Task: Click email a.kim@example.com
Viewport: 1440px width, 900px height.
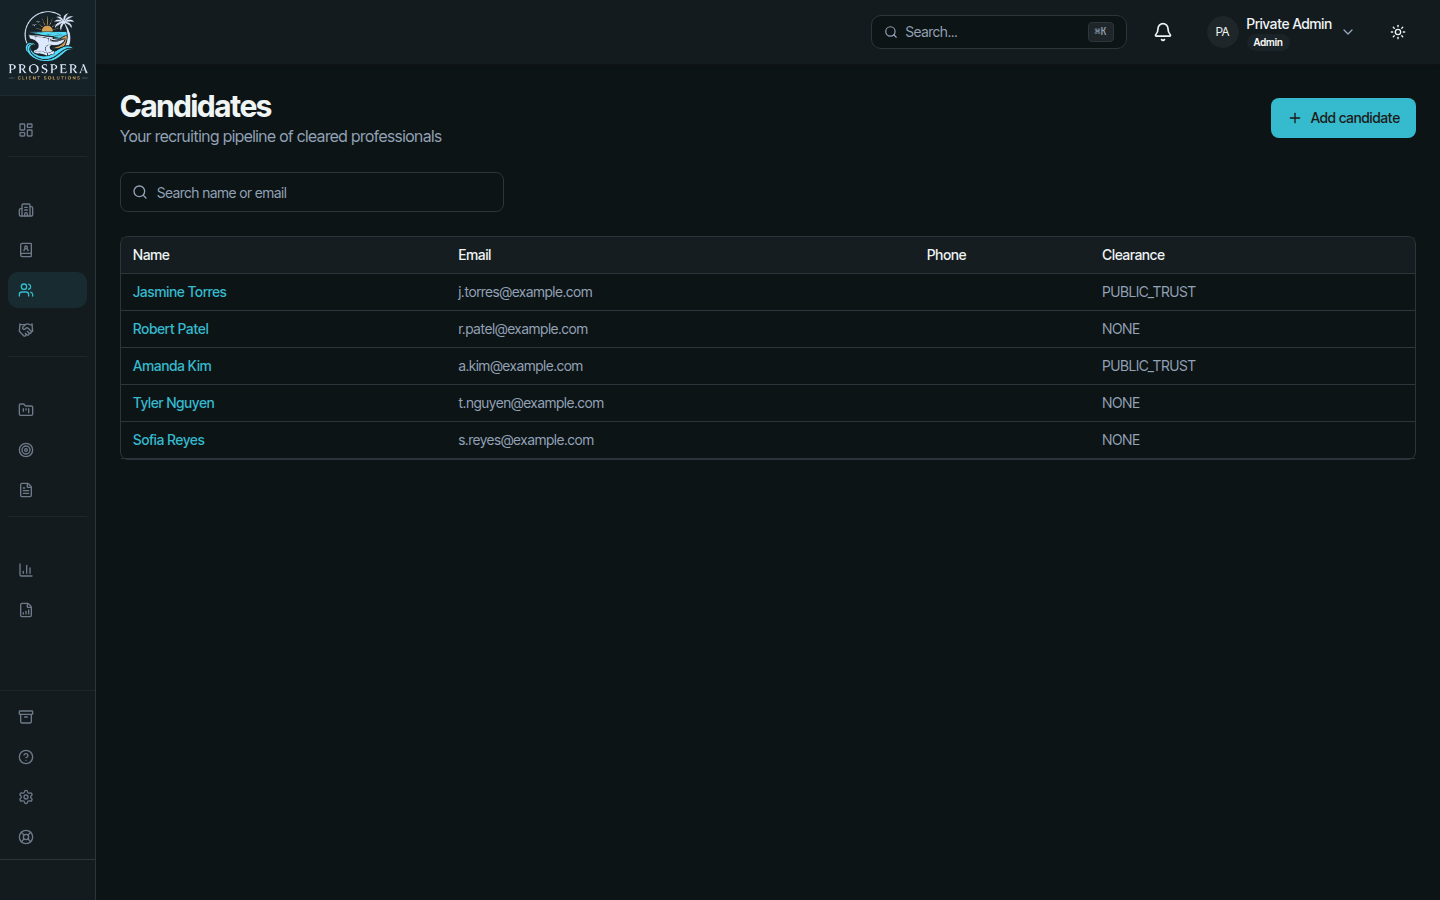Action: coord(521,366)
